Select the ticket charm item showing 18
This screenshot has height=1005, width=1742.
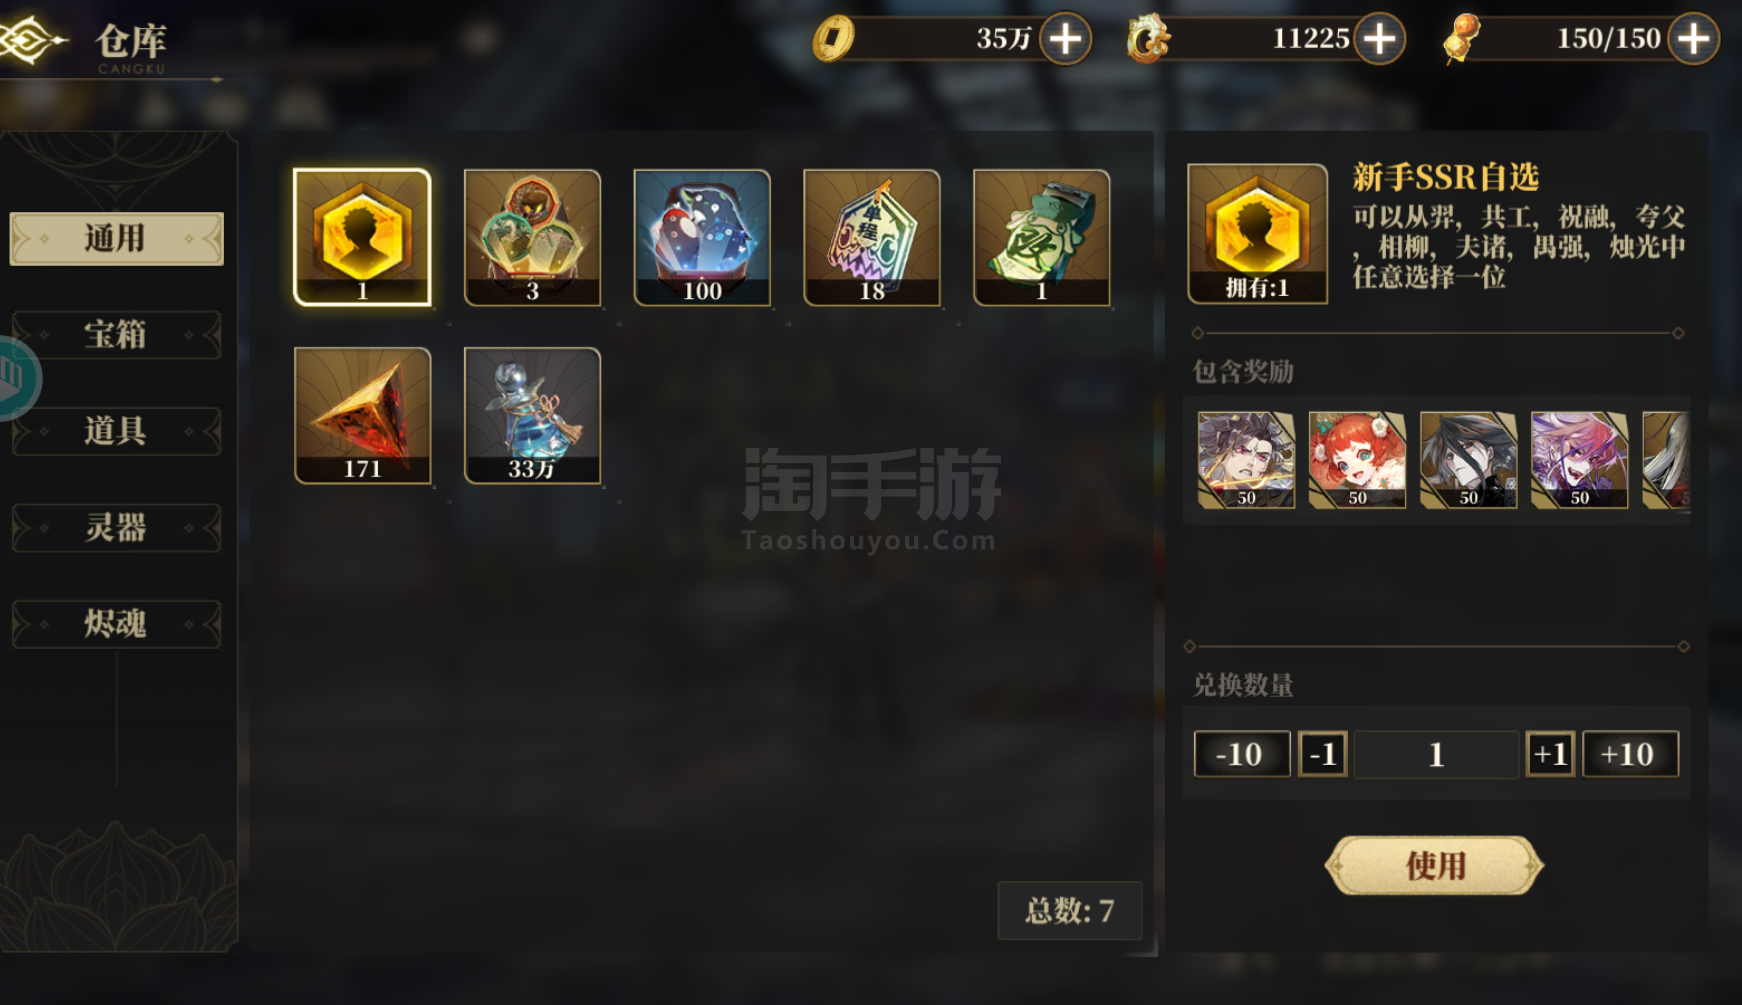point(872,237)
